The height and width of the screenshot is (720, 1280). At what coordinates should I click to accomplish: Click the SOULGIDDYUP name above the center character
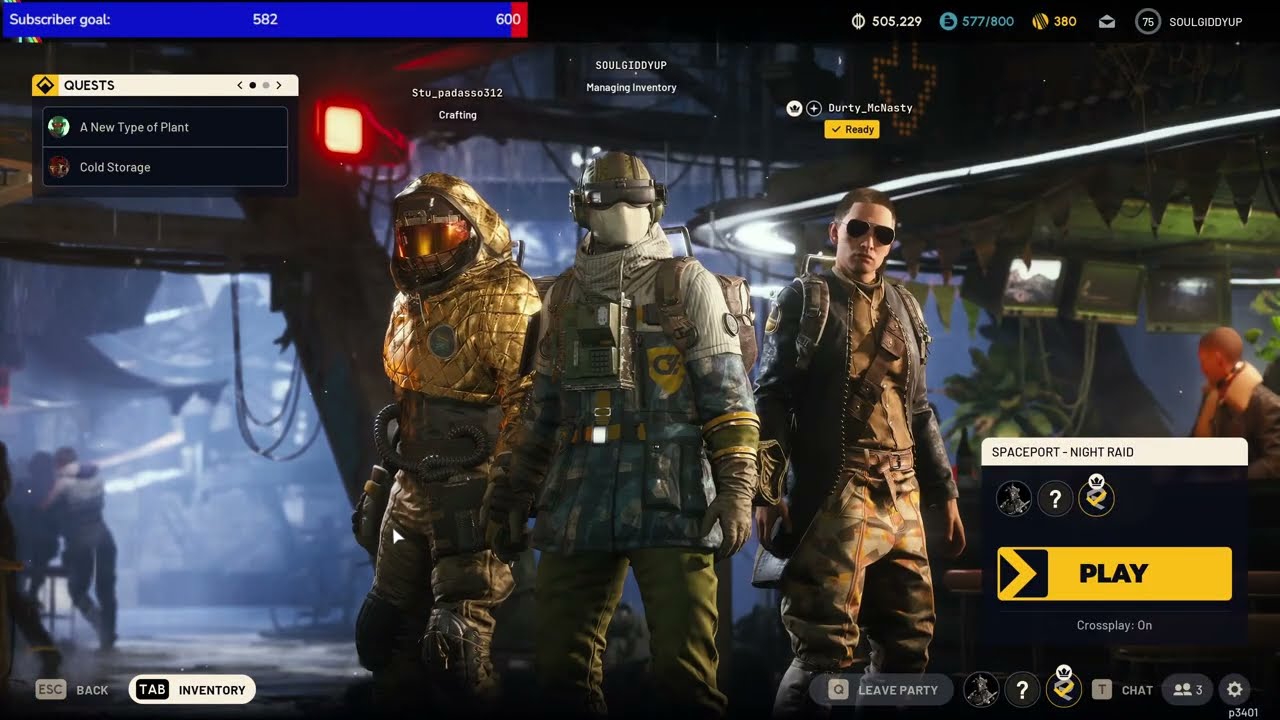631,65
